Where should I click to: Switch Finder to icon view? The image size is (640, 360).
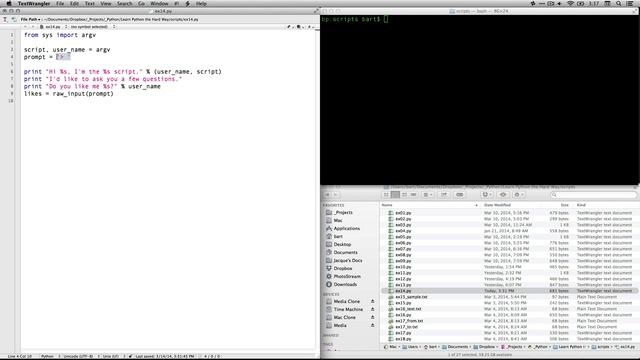pyautogui.click(x=386, y=195)
